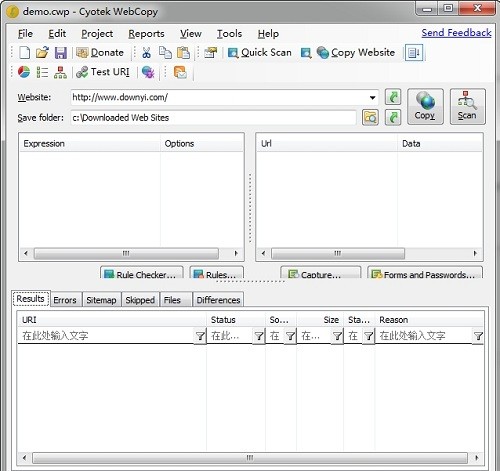Cut with the scissors icon

[146, 53]
